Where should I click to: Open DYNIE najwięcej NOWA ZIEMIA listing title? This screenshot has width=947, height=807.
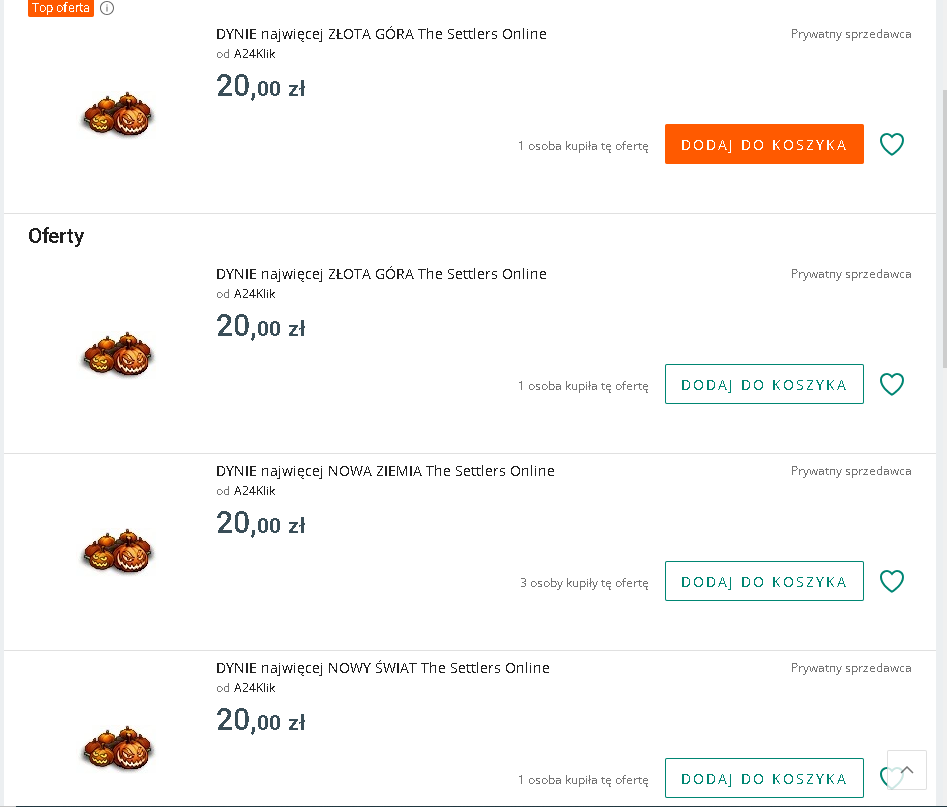click(385, 471)
